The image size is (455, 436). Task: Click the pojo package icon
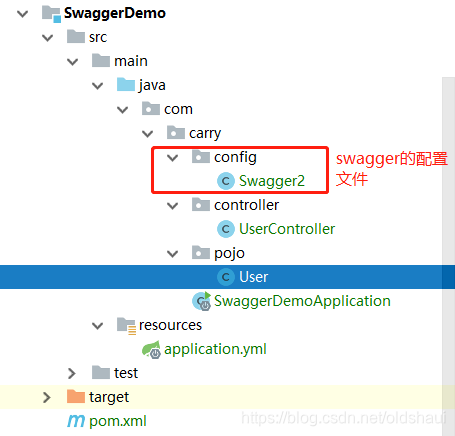[x=201, y=253]
